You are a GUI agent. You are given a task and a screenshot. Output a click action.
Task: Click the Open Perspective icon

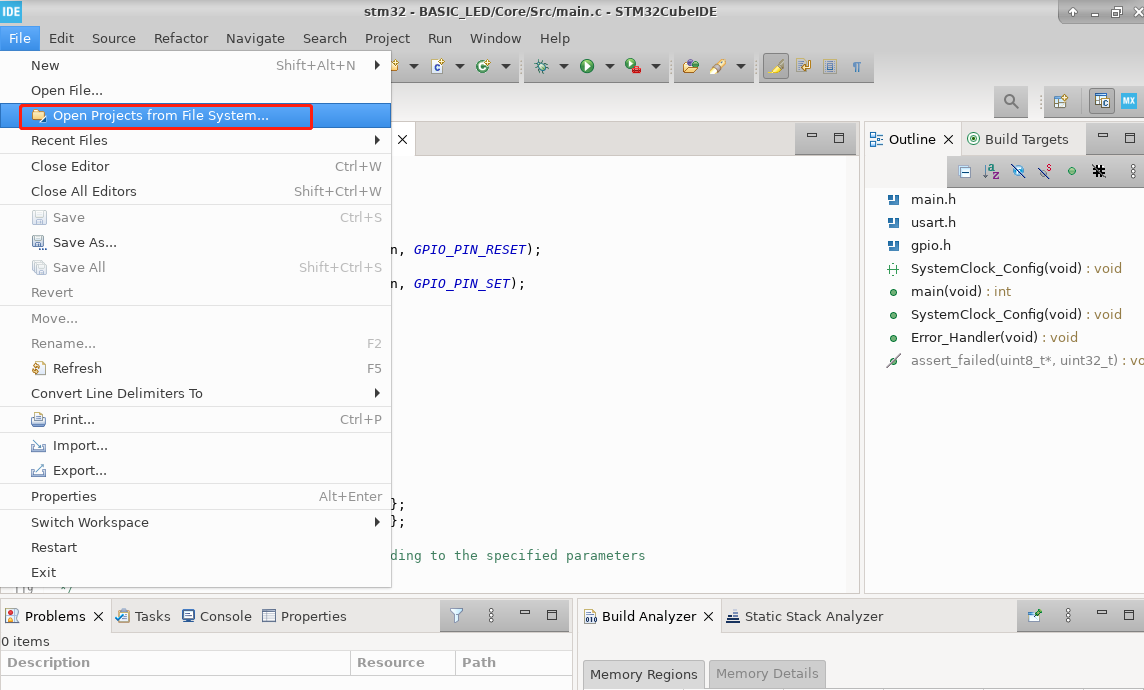pos(1061,101)
